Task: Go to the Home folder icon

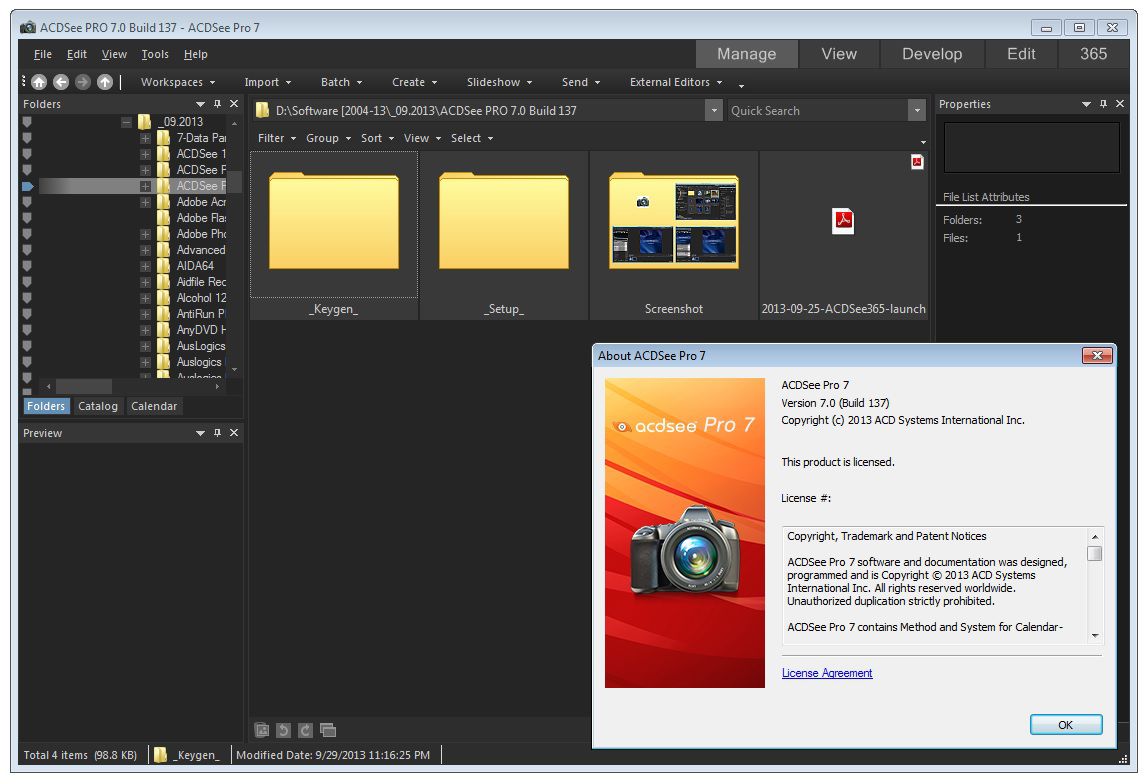Action: [x=39, y=82]
